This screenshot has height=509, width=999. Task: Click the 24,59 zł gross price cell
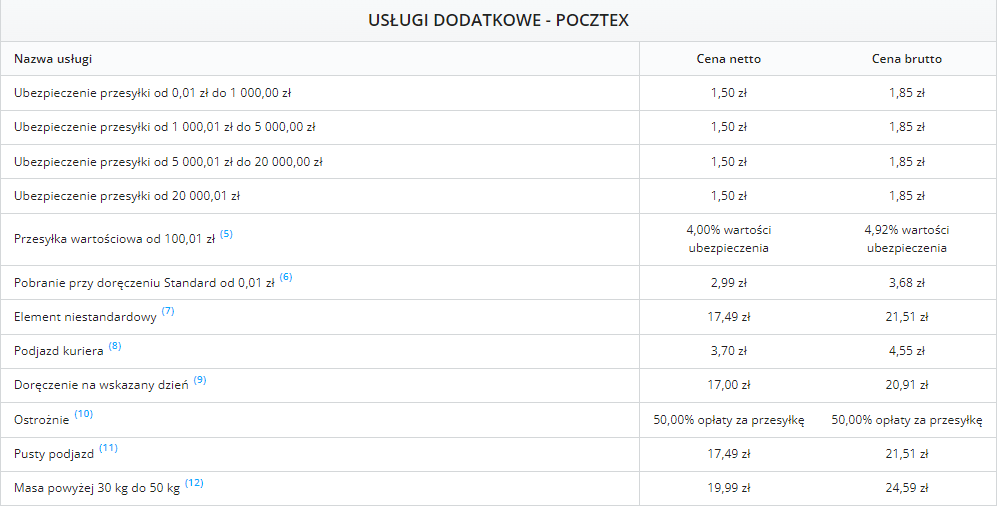pos(906,489)
